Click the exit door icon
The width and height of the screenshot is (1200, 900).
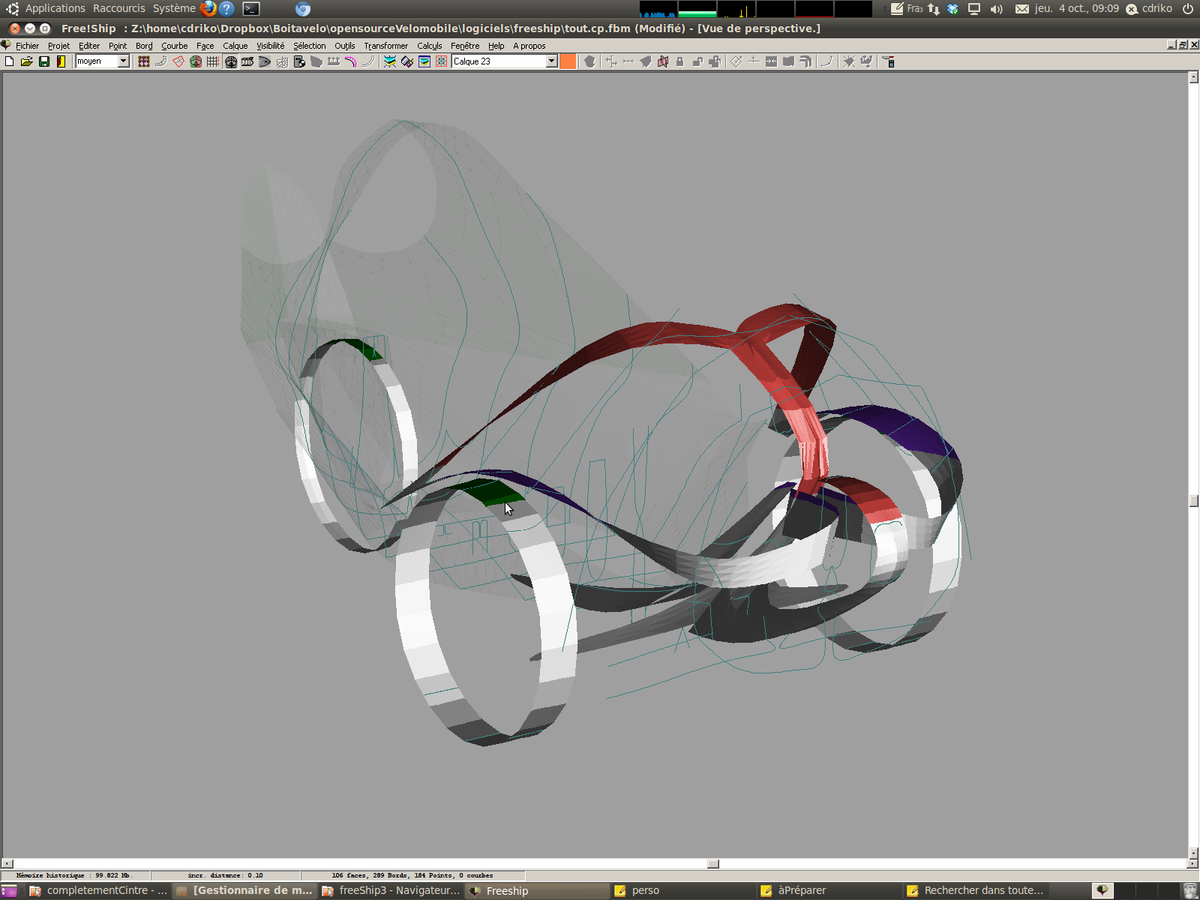coord(61,62)
